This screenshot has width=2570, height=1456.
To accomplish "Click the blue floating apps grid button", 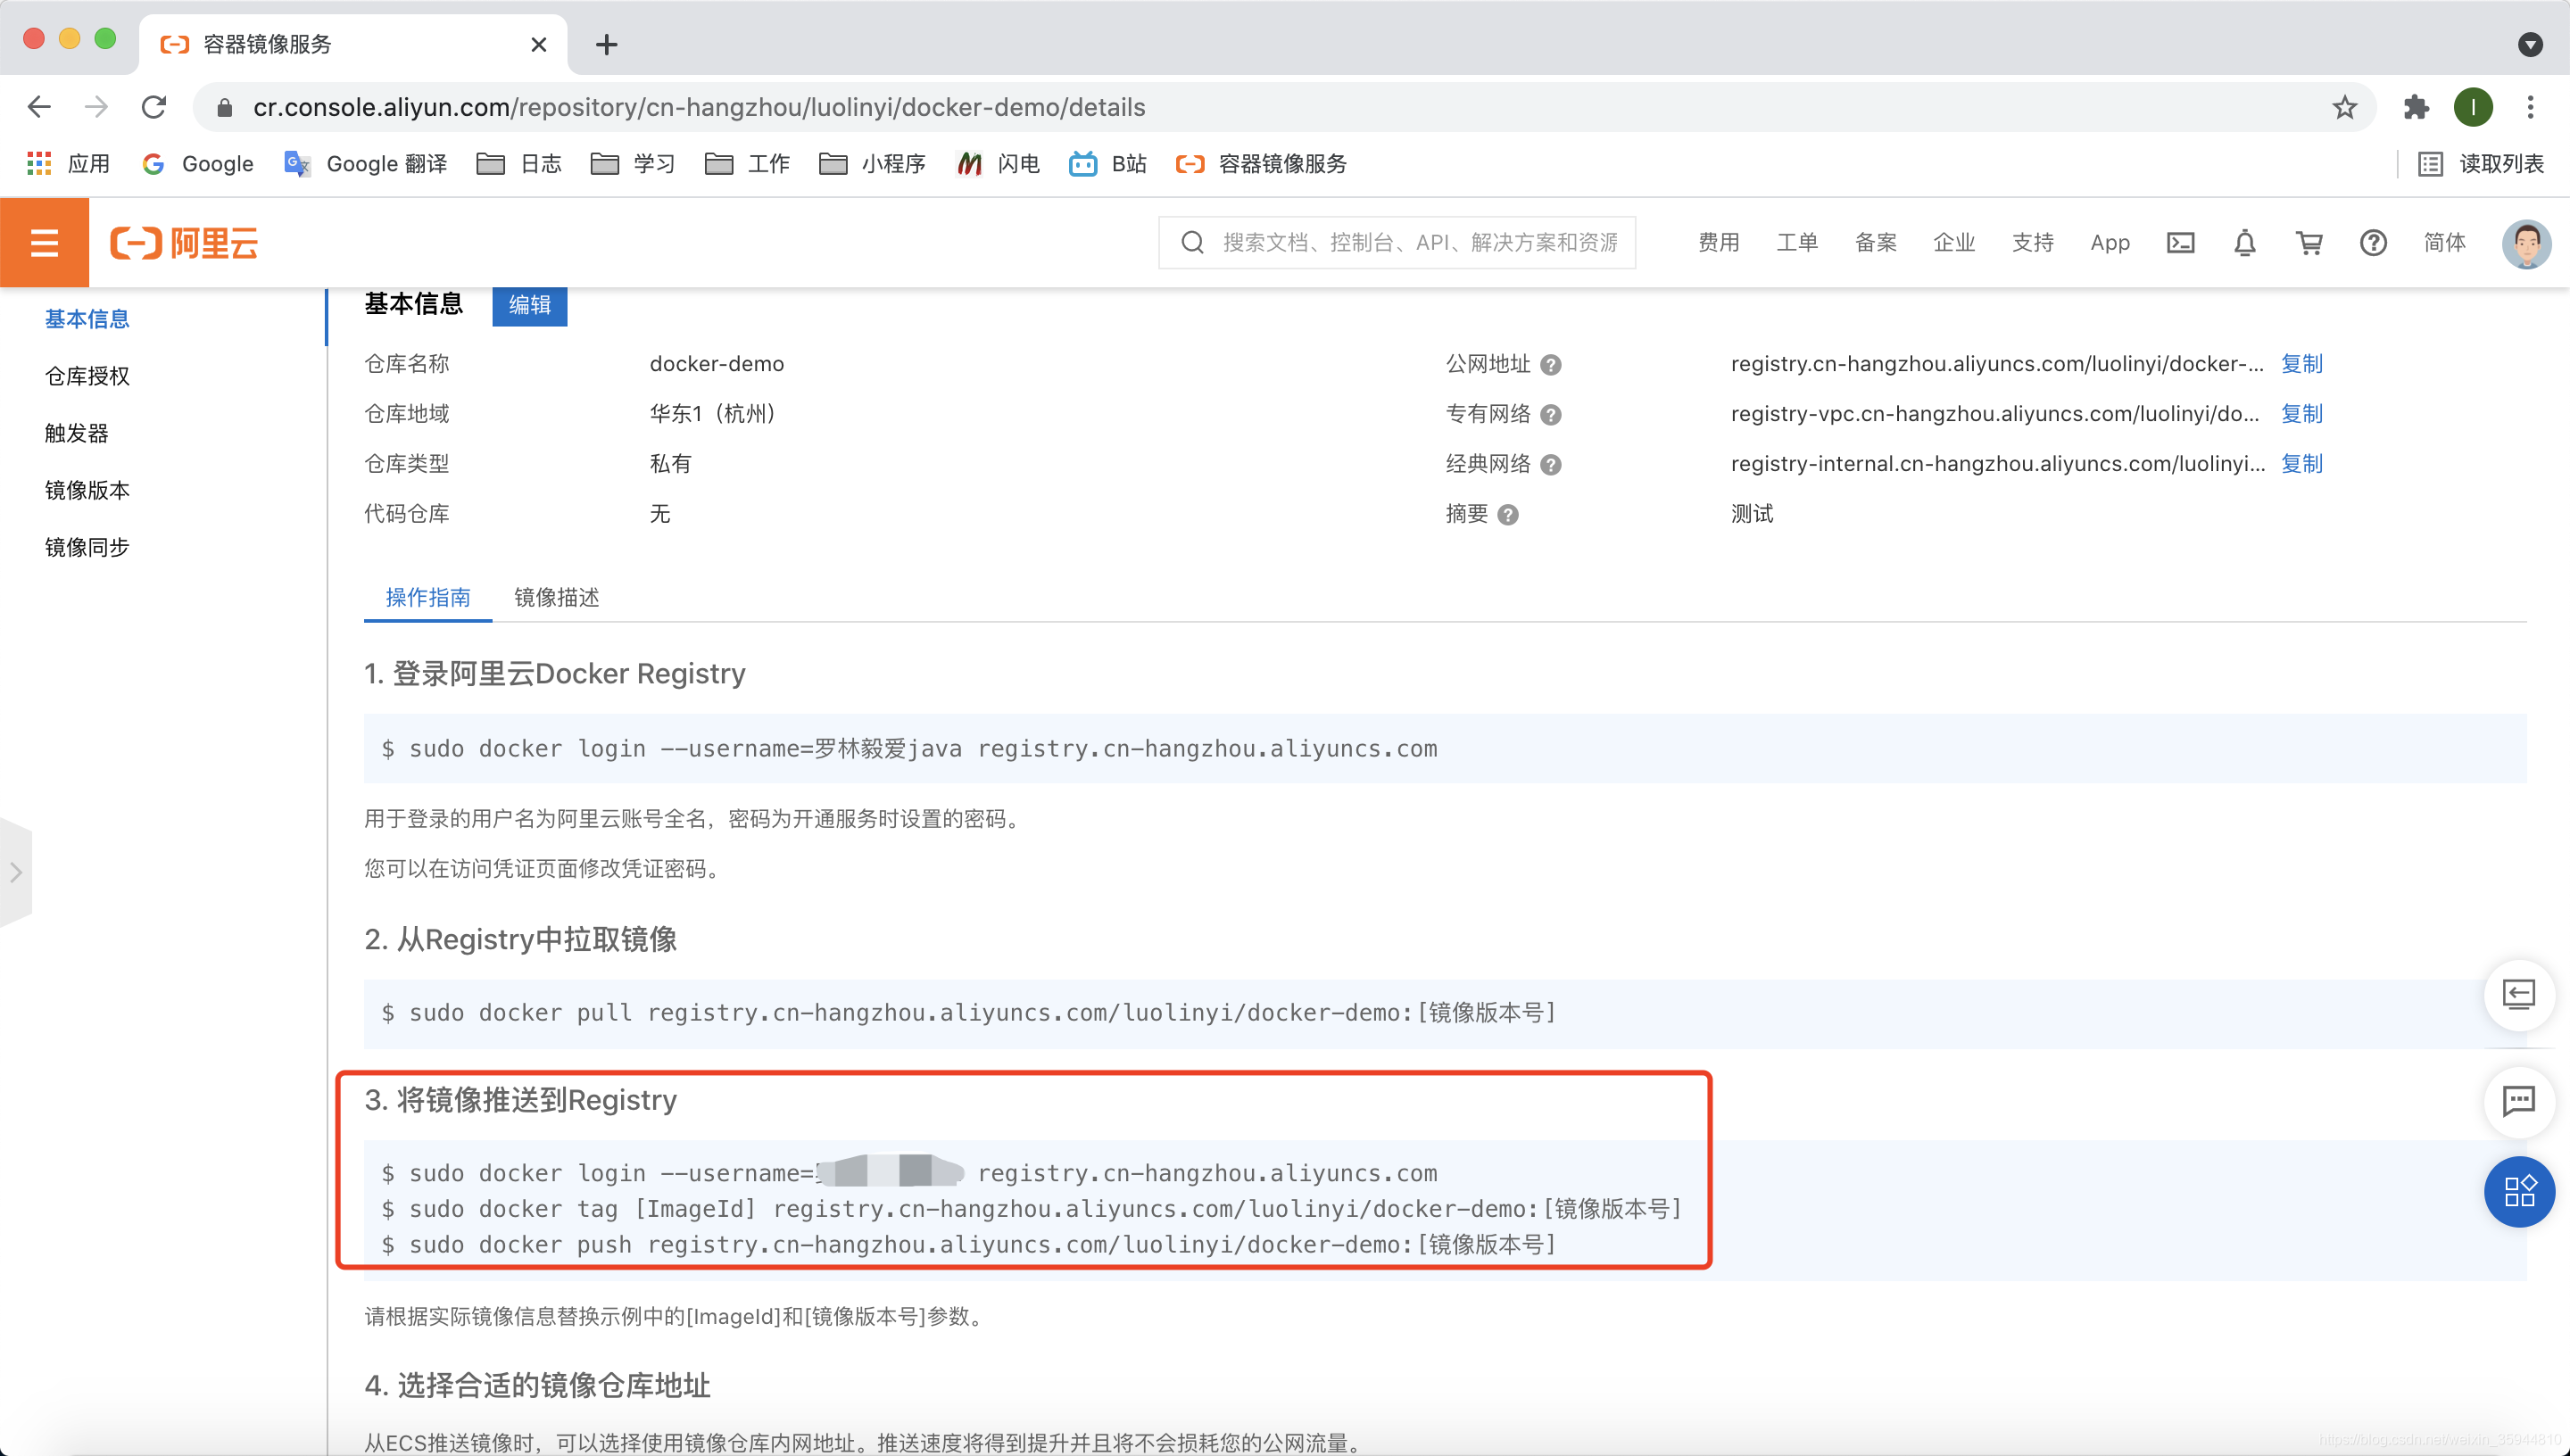I will click(x=2518, y=1191).
